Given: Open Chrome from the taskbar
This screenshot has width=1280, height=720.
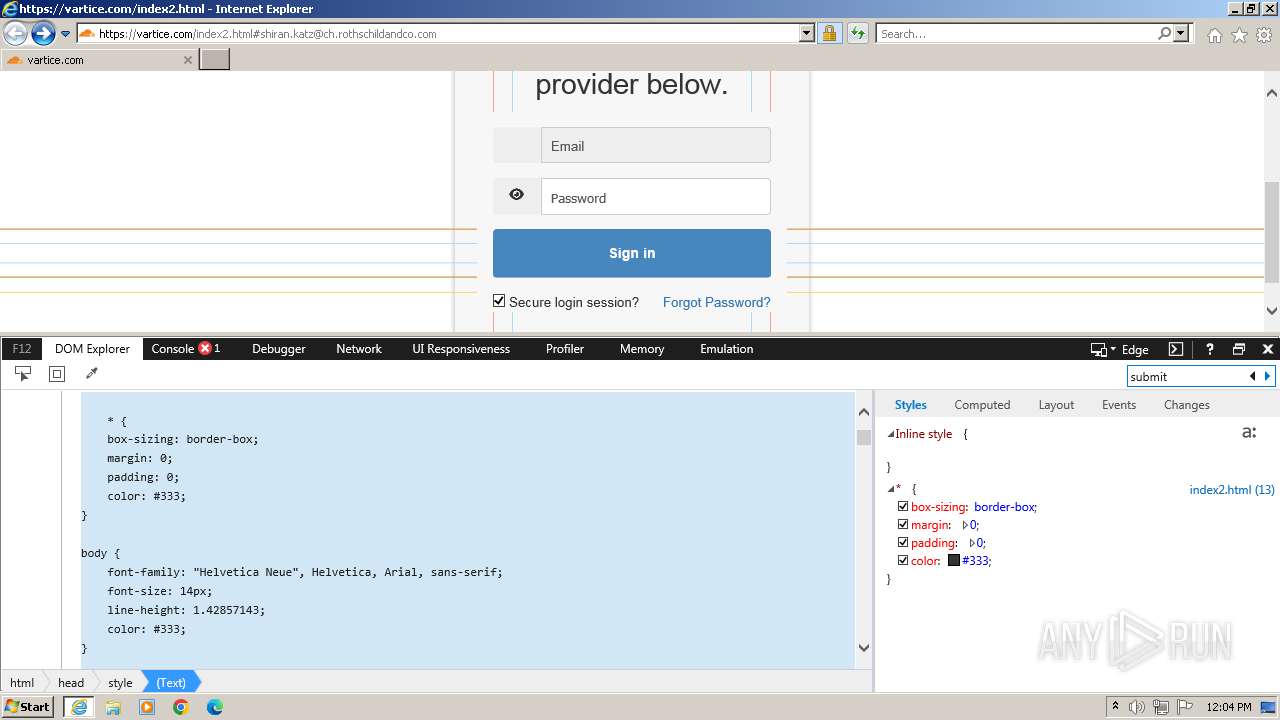Looking at the screenshot, I should pyautogui.click(x=180, y=707).
